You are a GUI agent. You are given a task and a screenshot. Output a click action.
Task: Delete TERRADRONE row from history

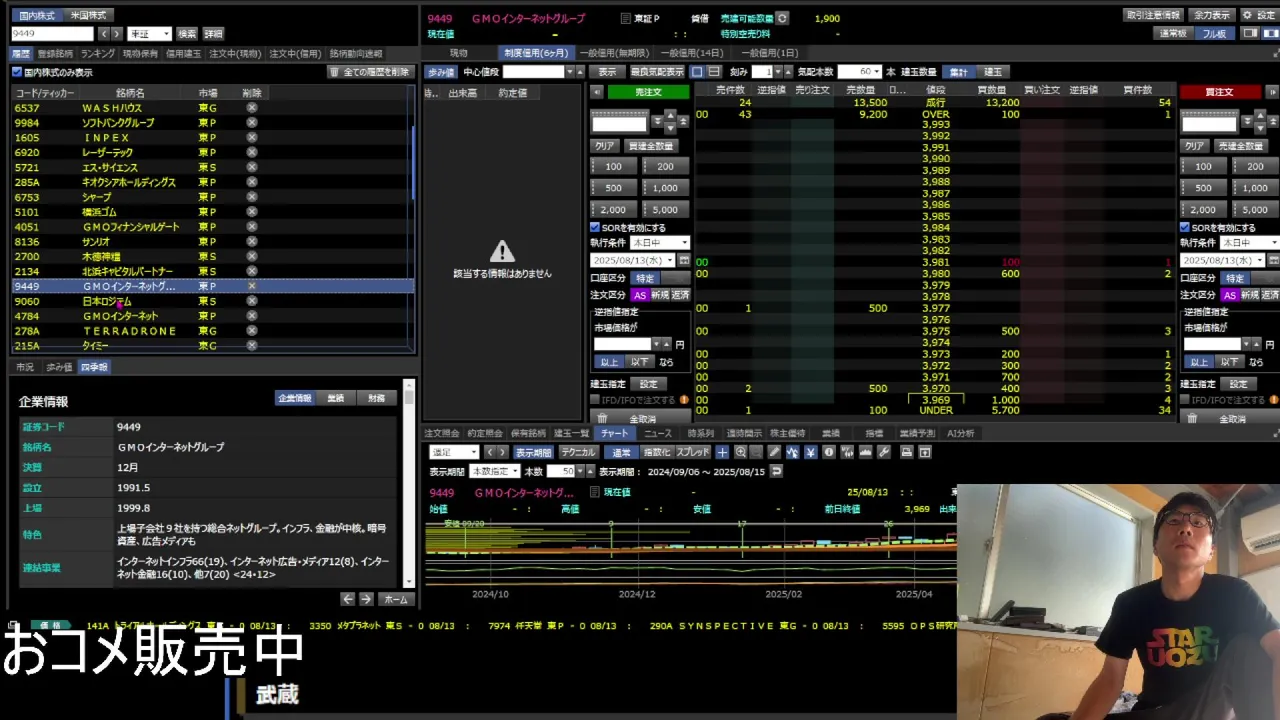251,331
